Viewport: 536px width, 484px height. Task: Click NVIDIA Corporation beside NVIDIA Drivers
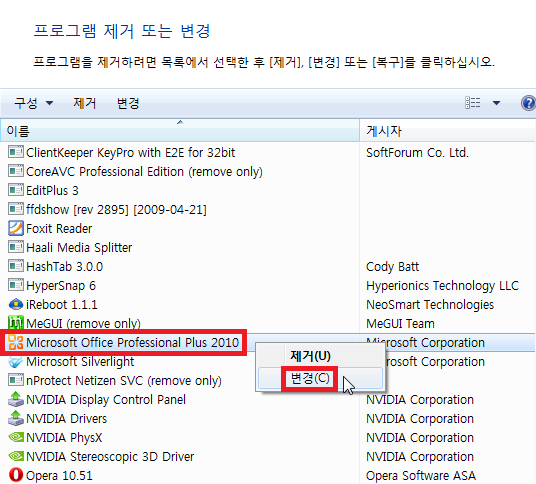pyautogui.click(x=420, y=418)
